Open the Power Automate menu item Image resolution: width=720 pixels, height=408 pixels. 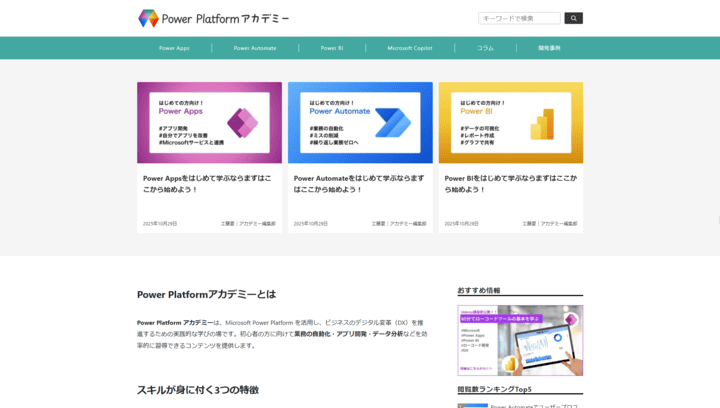pyautogui.click(x=255, y=48)
